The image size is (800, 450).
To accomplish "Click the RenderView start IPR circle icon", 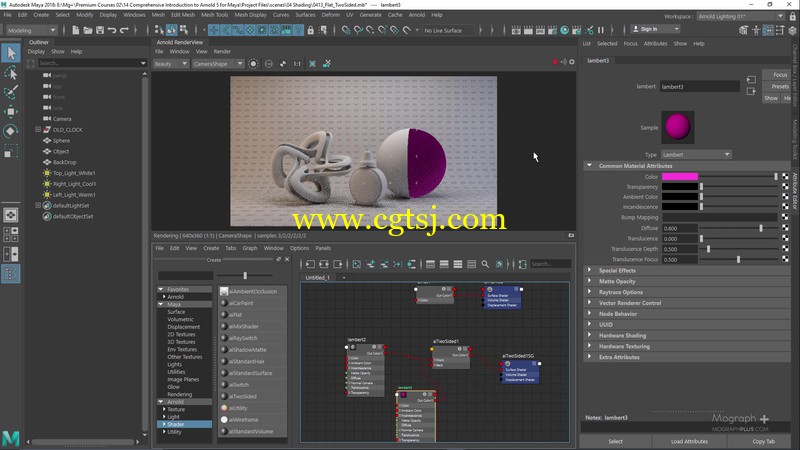I will (253, 64).
